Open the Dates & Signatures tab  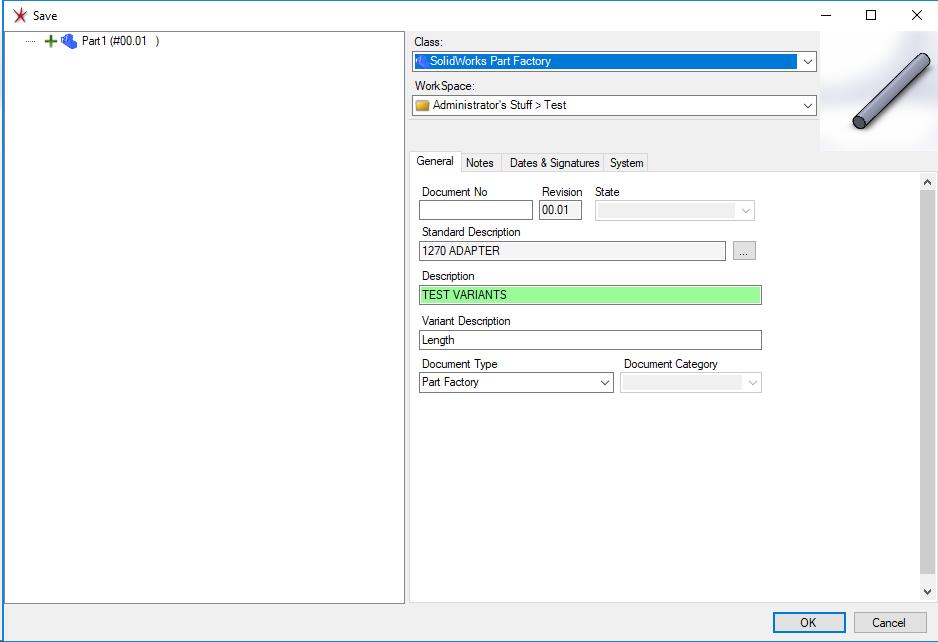(554, 163)
